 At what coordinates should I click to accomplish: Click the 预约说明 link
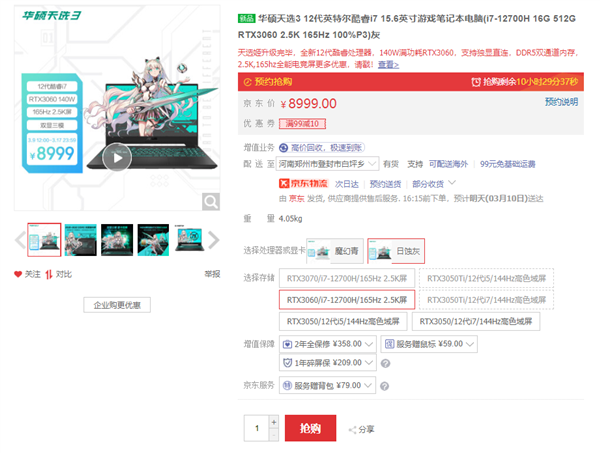pos(561,102)
